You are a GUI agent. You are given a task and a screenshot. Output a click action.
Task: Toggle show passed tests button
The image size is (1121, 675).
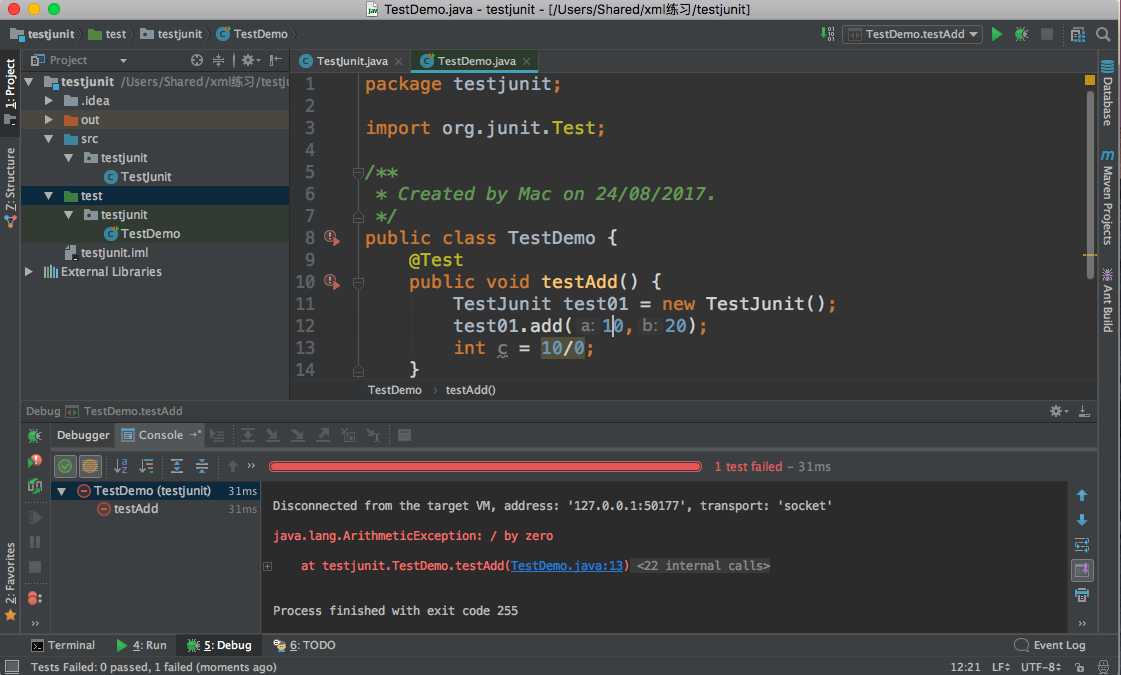(65, 466)
